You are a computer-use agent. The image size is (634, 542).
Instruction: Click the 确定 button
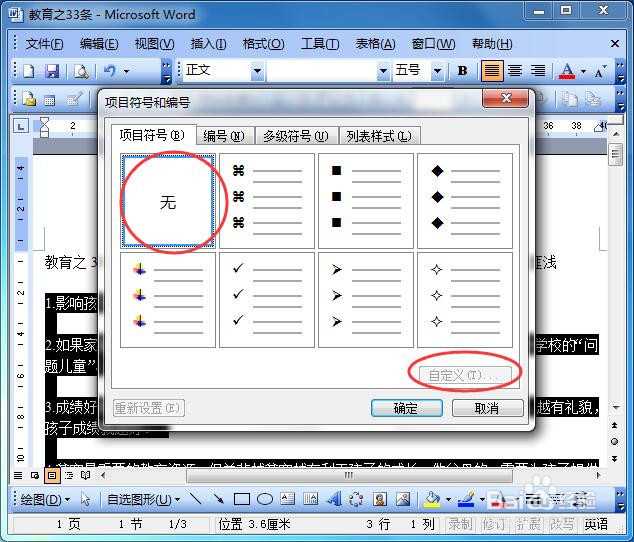click(406, 408)
